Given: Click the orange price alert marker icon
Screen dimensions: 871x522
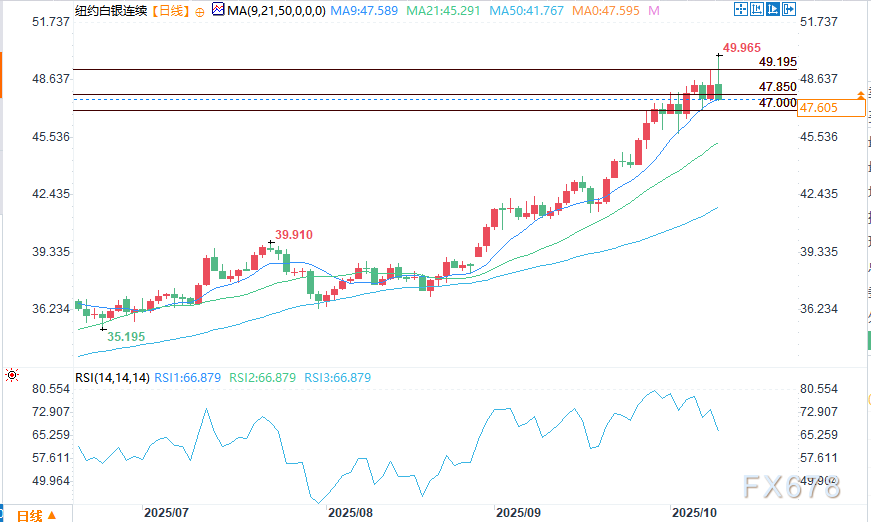Looking at the screenshot, I should pos(860,93).
